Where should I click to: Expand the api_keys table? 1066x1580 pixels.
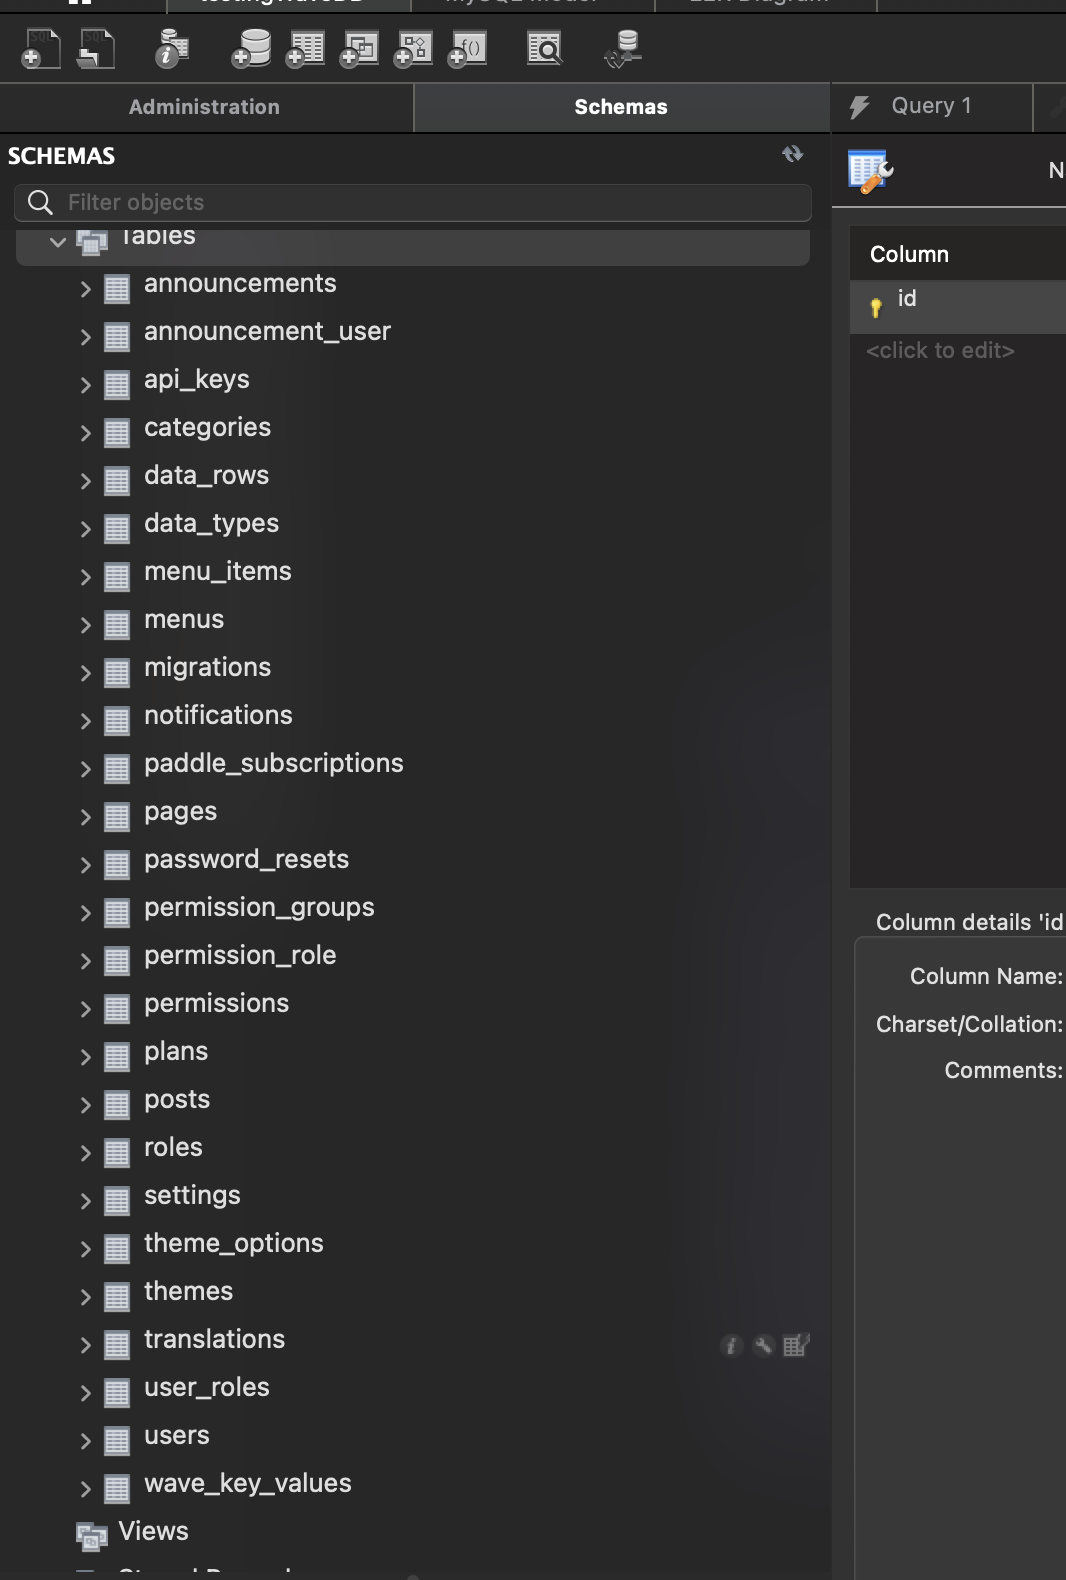pos(86,386)
